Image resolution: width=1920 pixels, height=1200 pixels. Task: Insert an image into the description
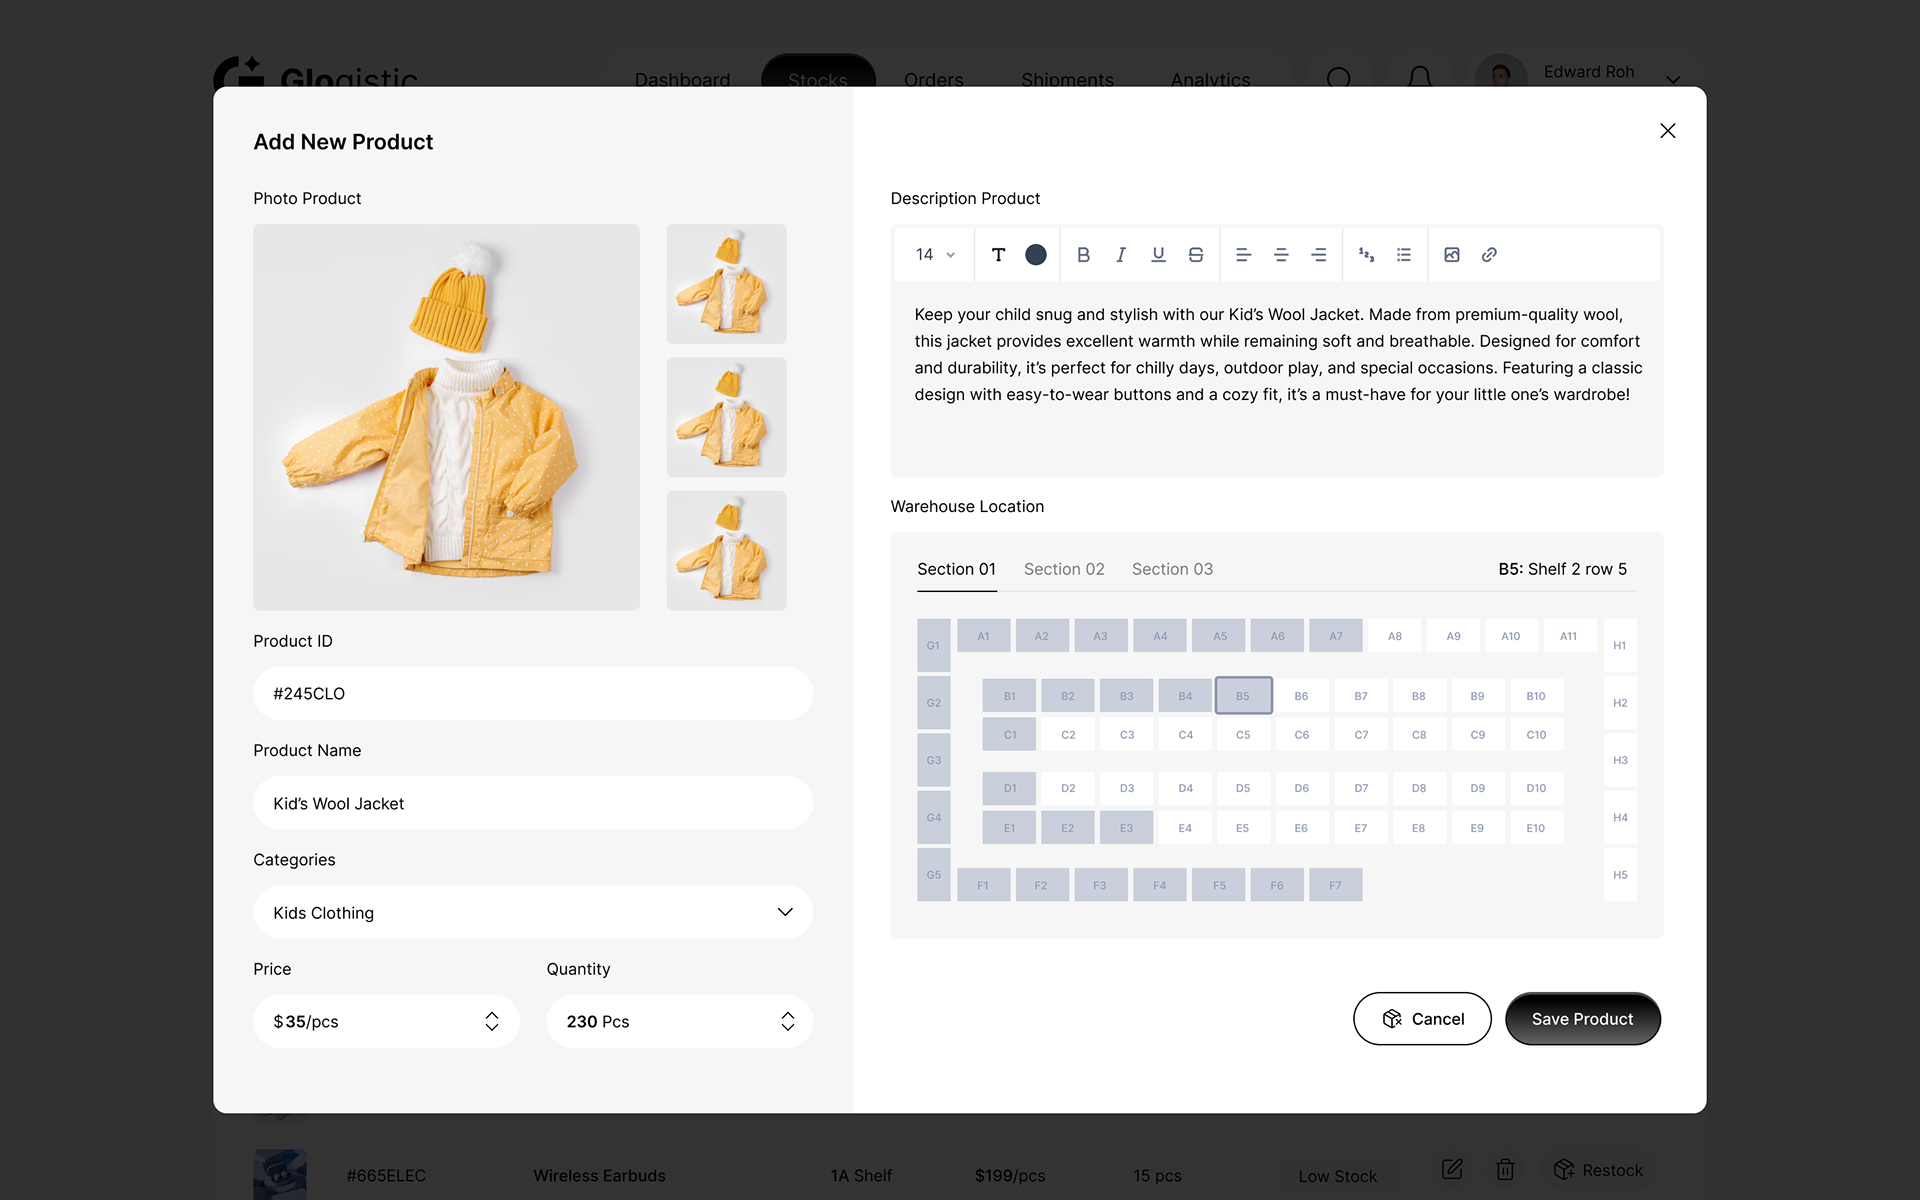click(1452, 255)
